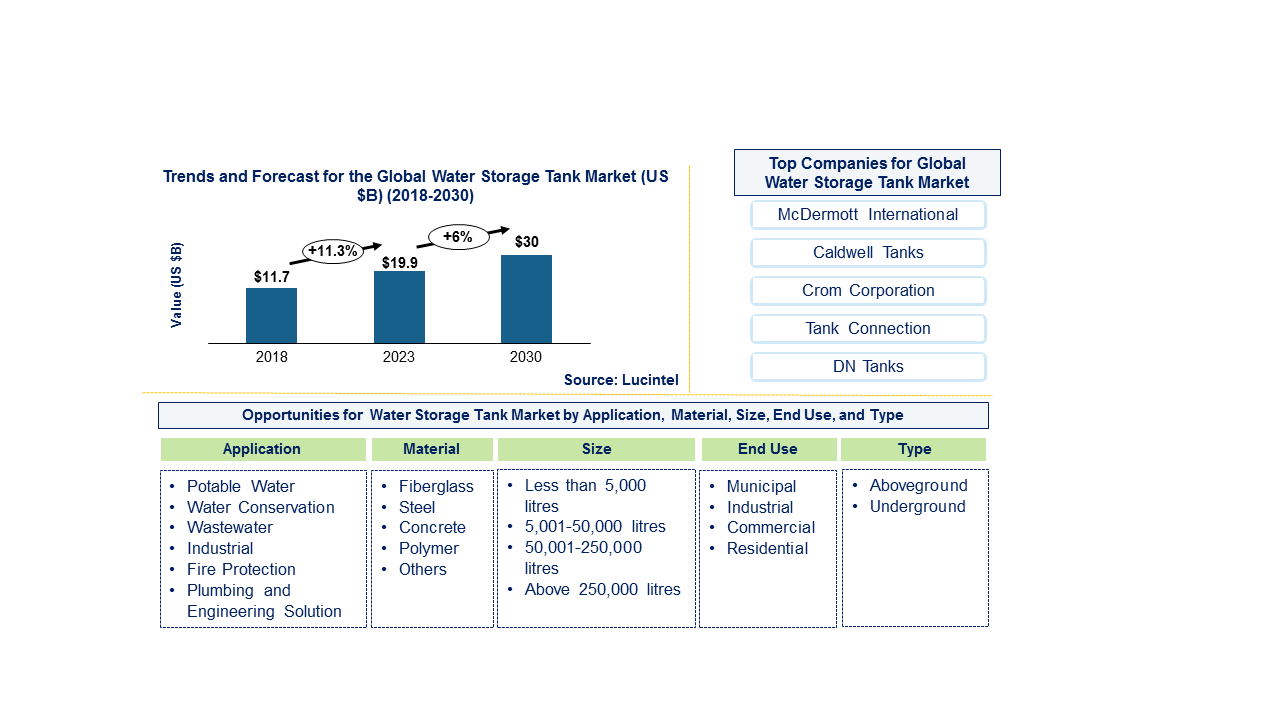Click the 2023 bar in chart
1280x720 pixels.
(x=399, y=307)
